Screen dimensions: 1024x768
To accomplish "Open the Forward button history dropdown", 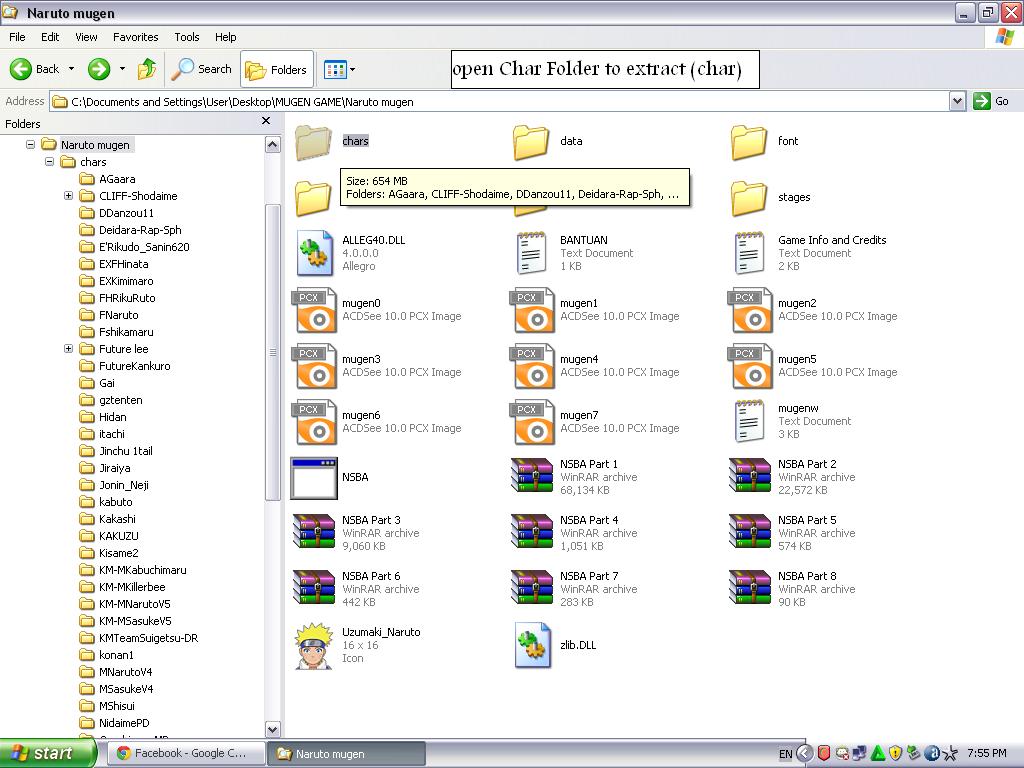I will 122,69.
